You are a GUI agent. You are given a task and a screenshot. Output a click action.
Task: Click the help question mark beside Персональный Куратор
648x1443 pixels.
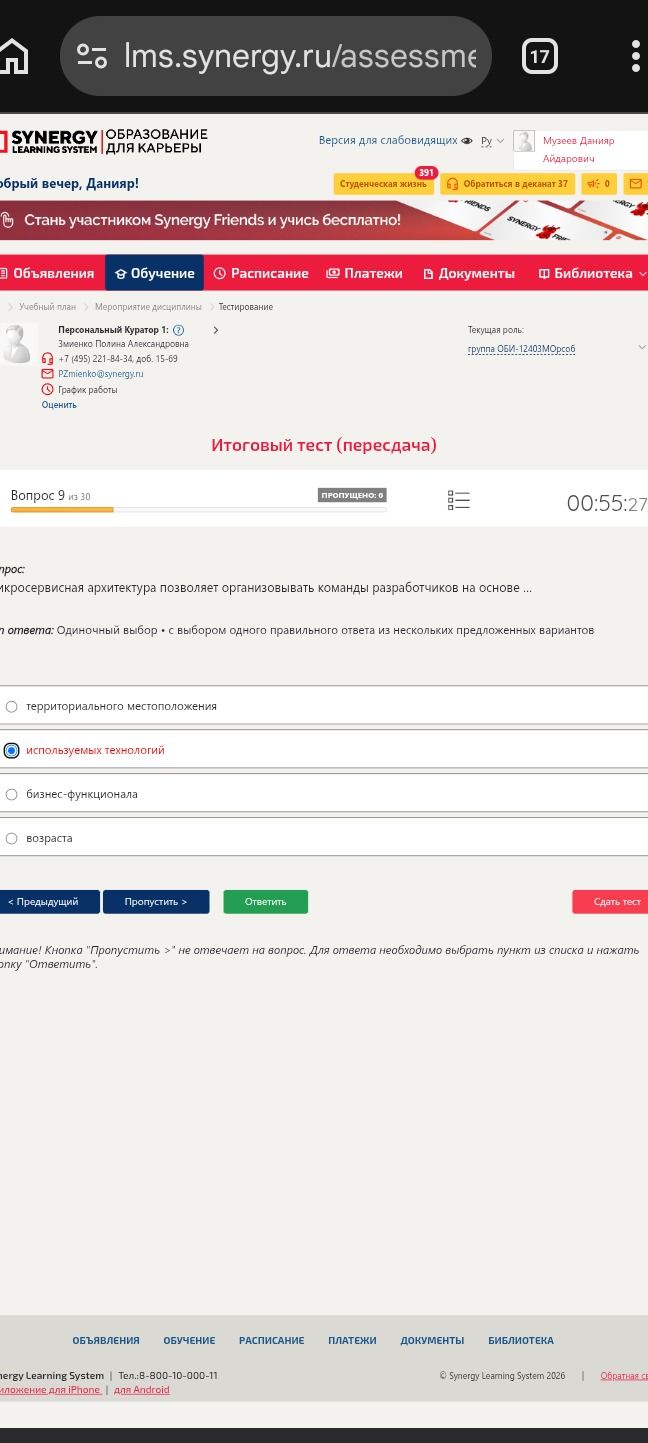178,330
